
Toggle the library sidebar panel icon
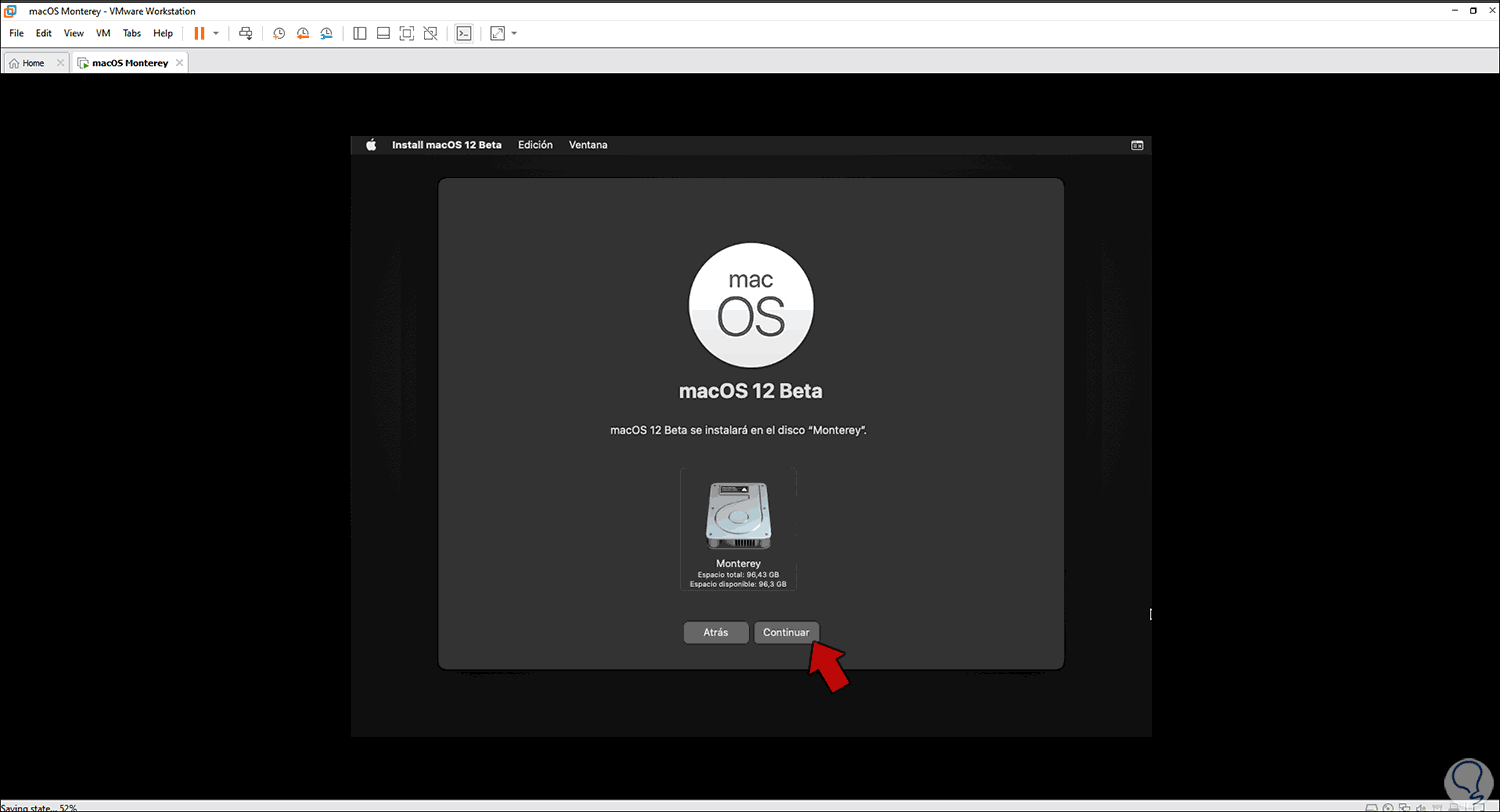360,33
